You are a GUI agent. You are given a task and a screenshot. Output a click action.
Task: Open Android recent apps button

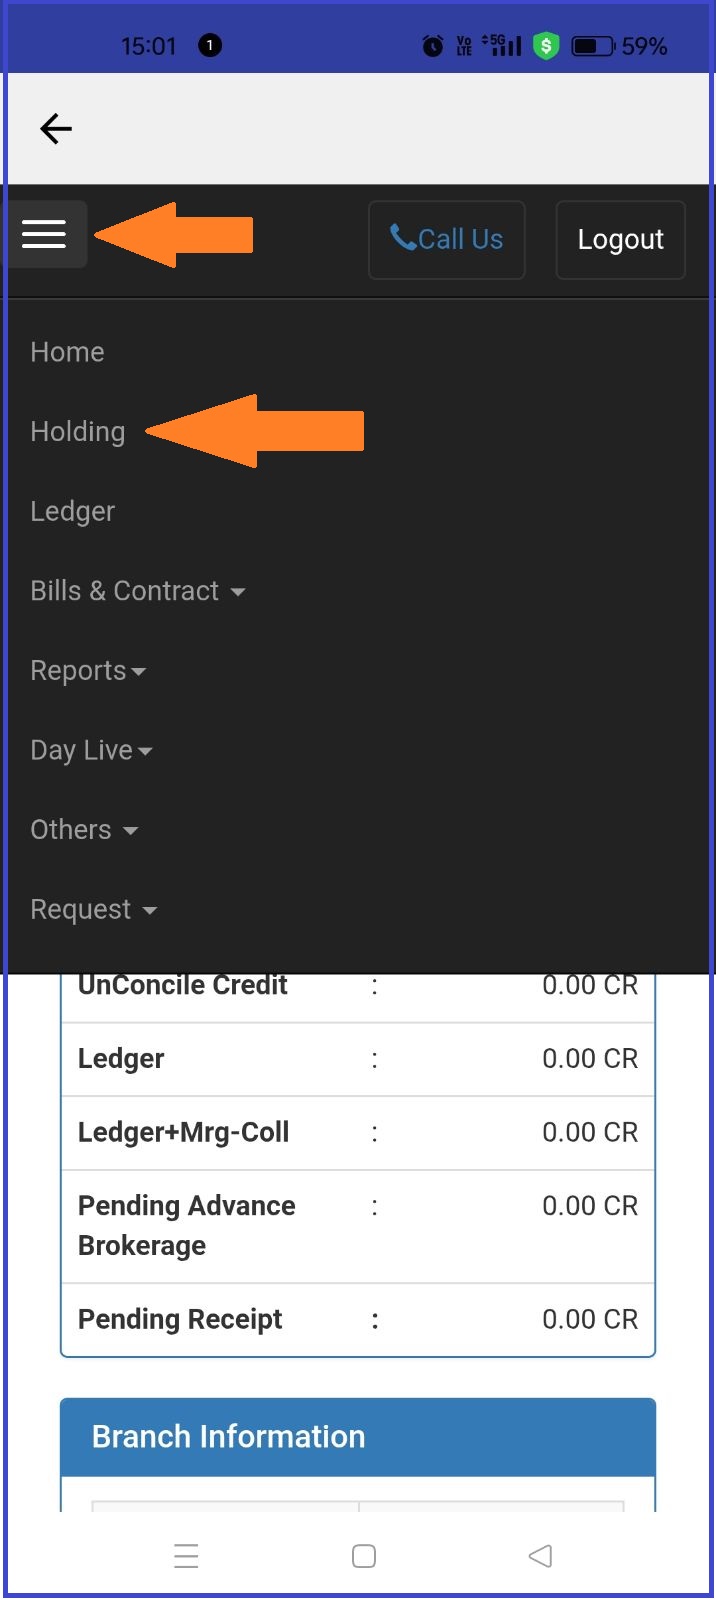pos(186,1556)
